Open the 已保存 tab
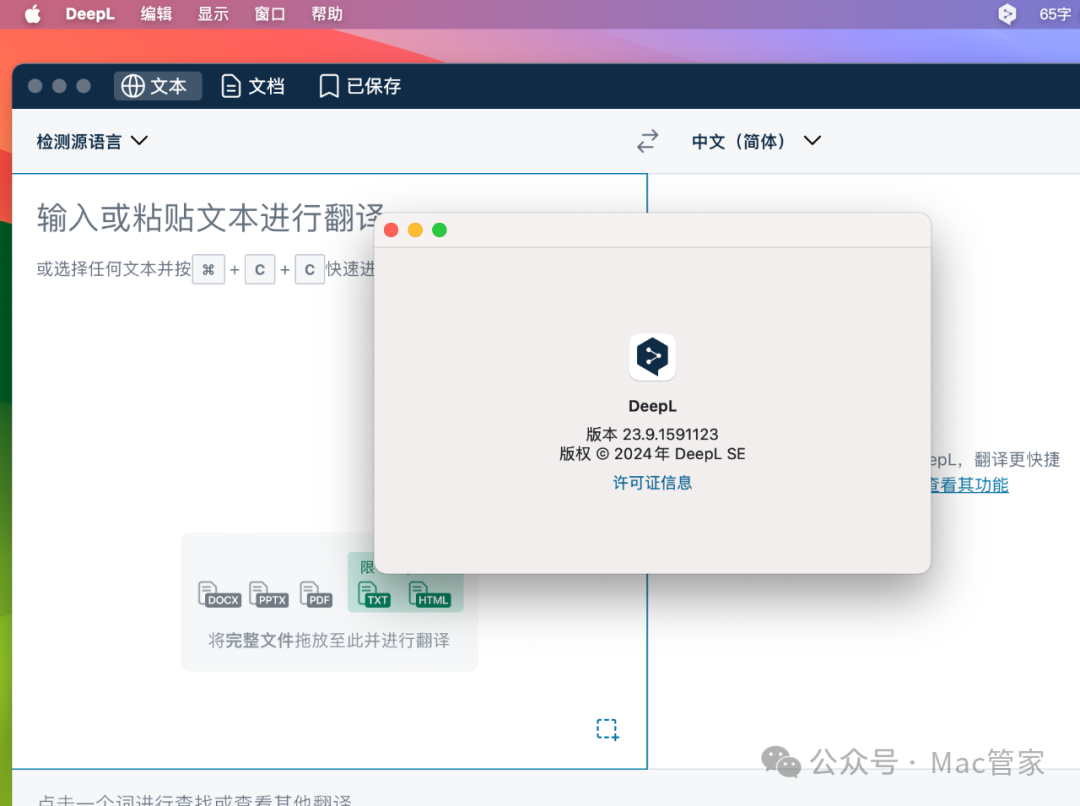The width and height of the screenshot is (1080, 806). click(360, 86)
